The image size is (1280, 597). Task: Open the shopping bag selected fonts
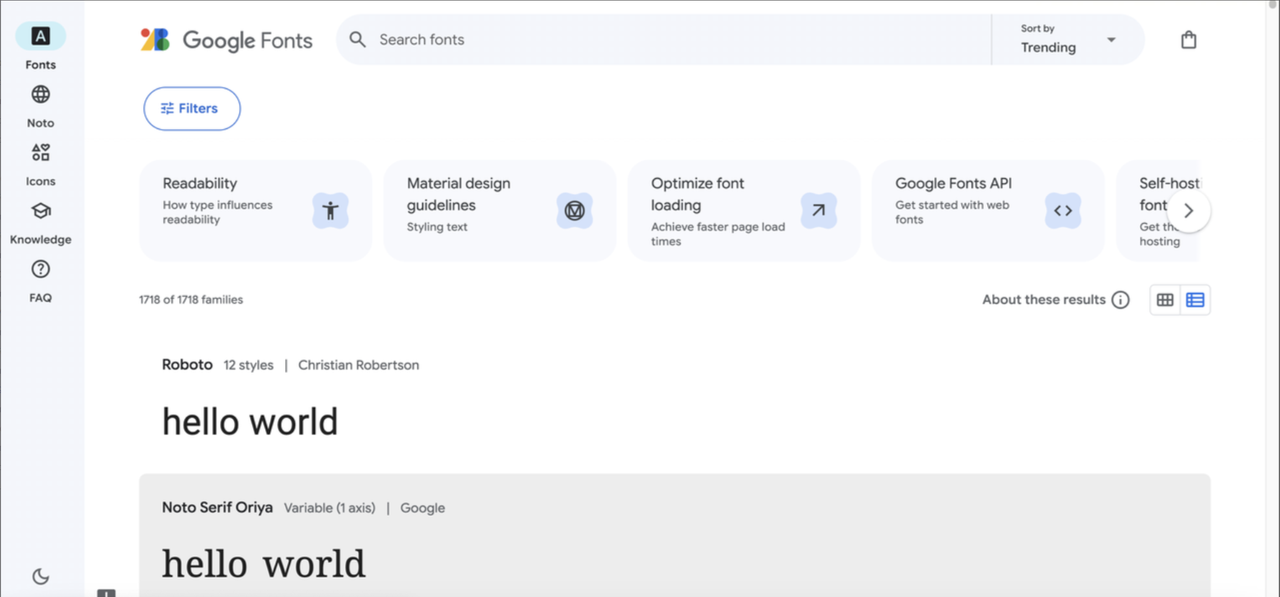coord(1188,40)
